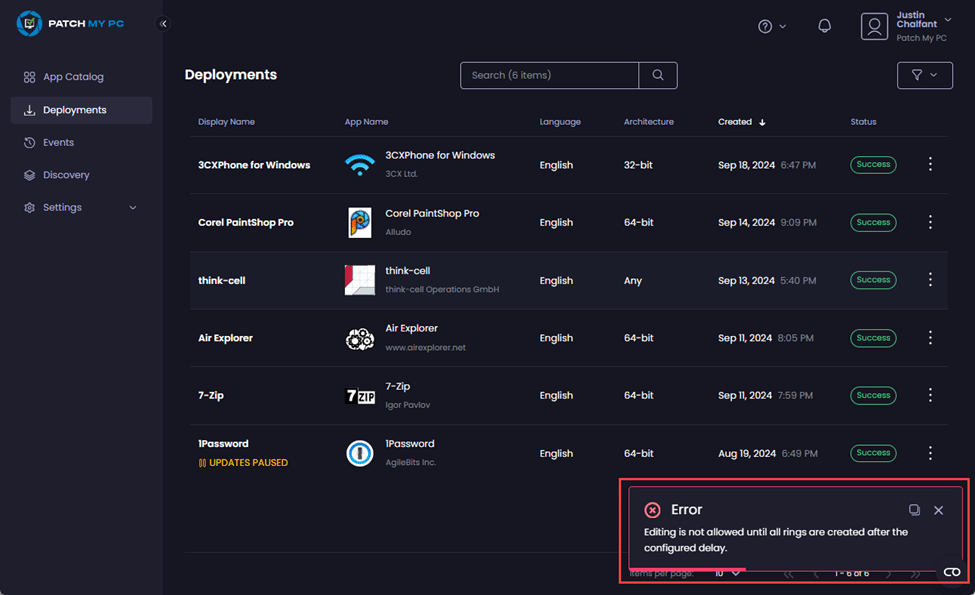Viewport: 975px width, 595px height.
Task: Open the filter dropdown
Action: pyautogui.click(x=924, y=75)
